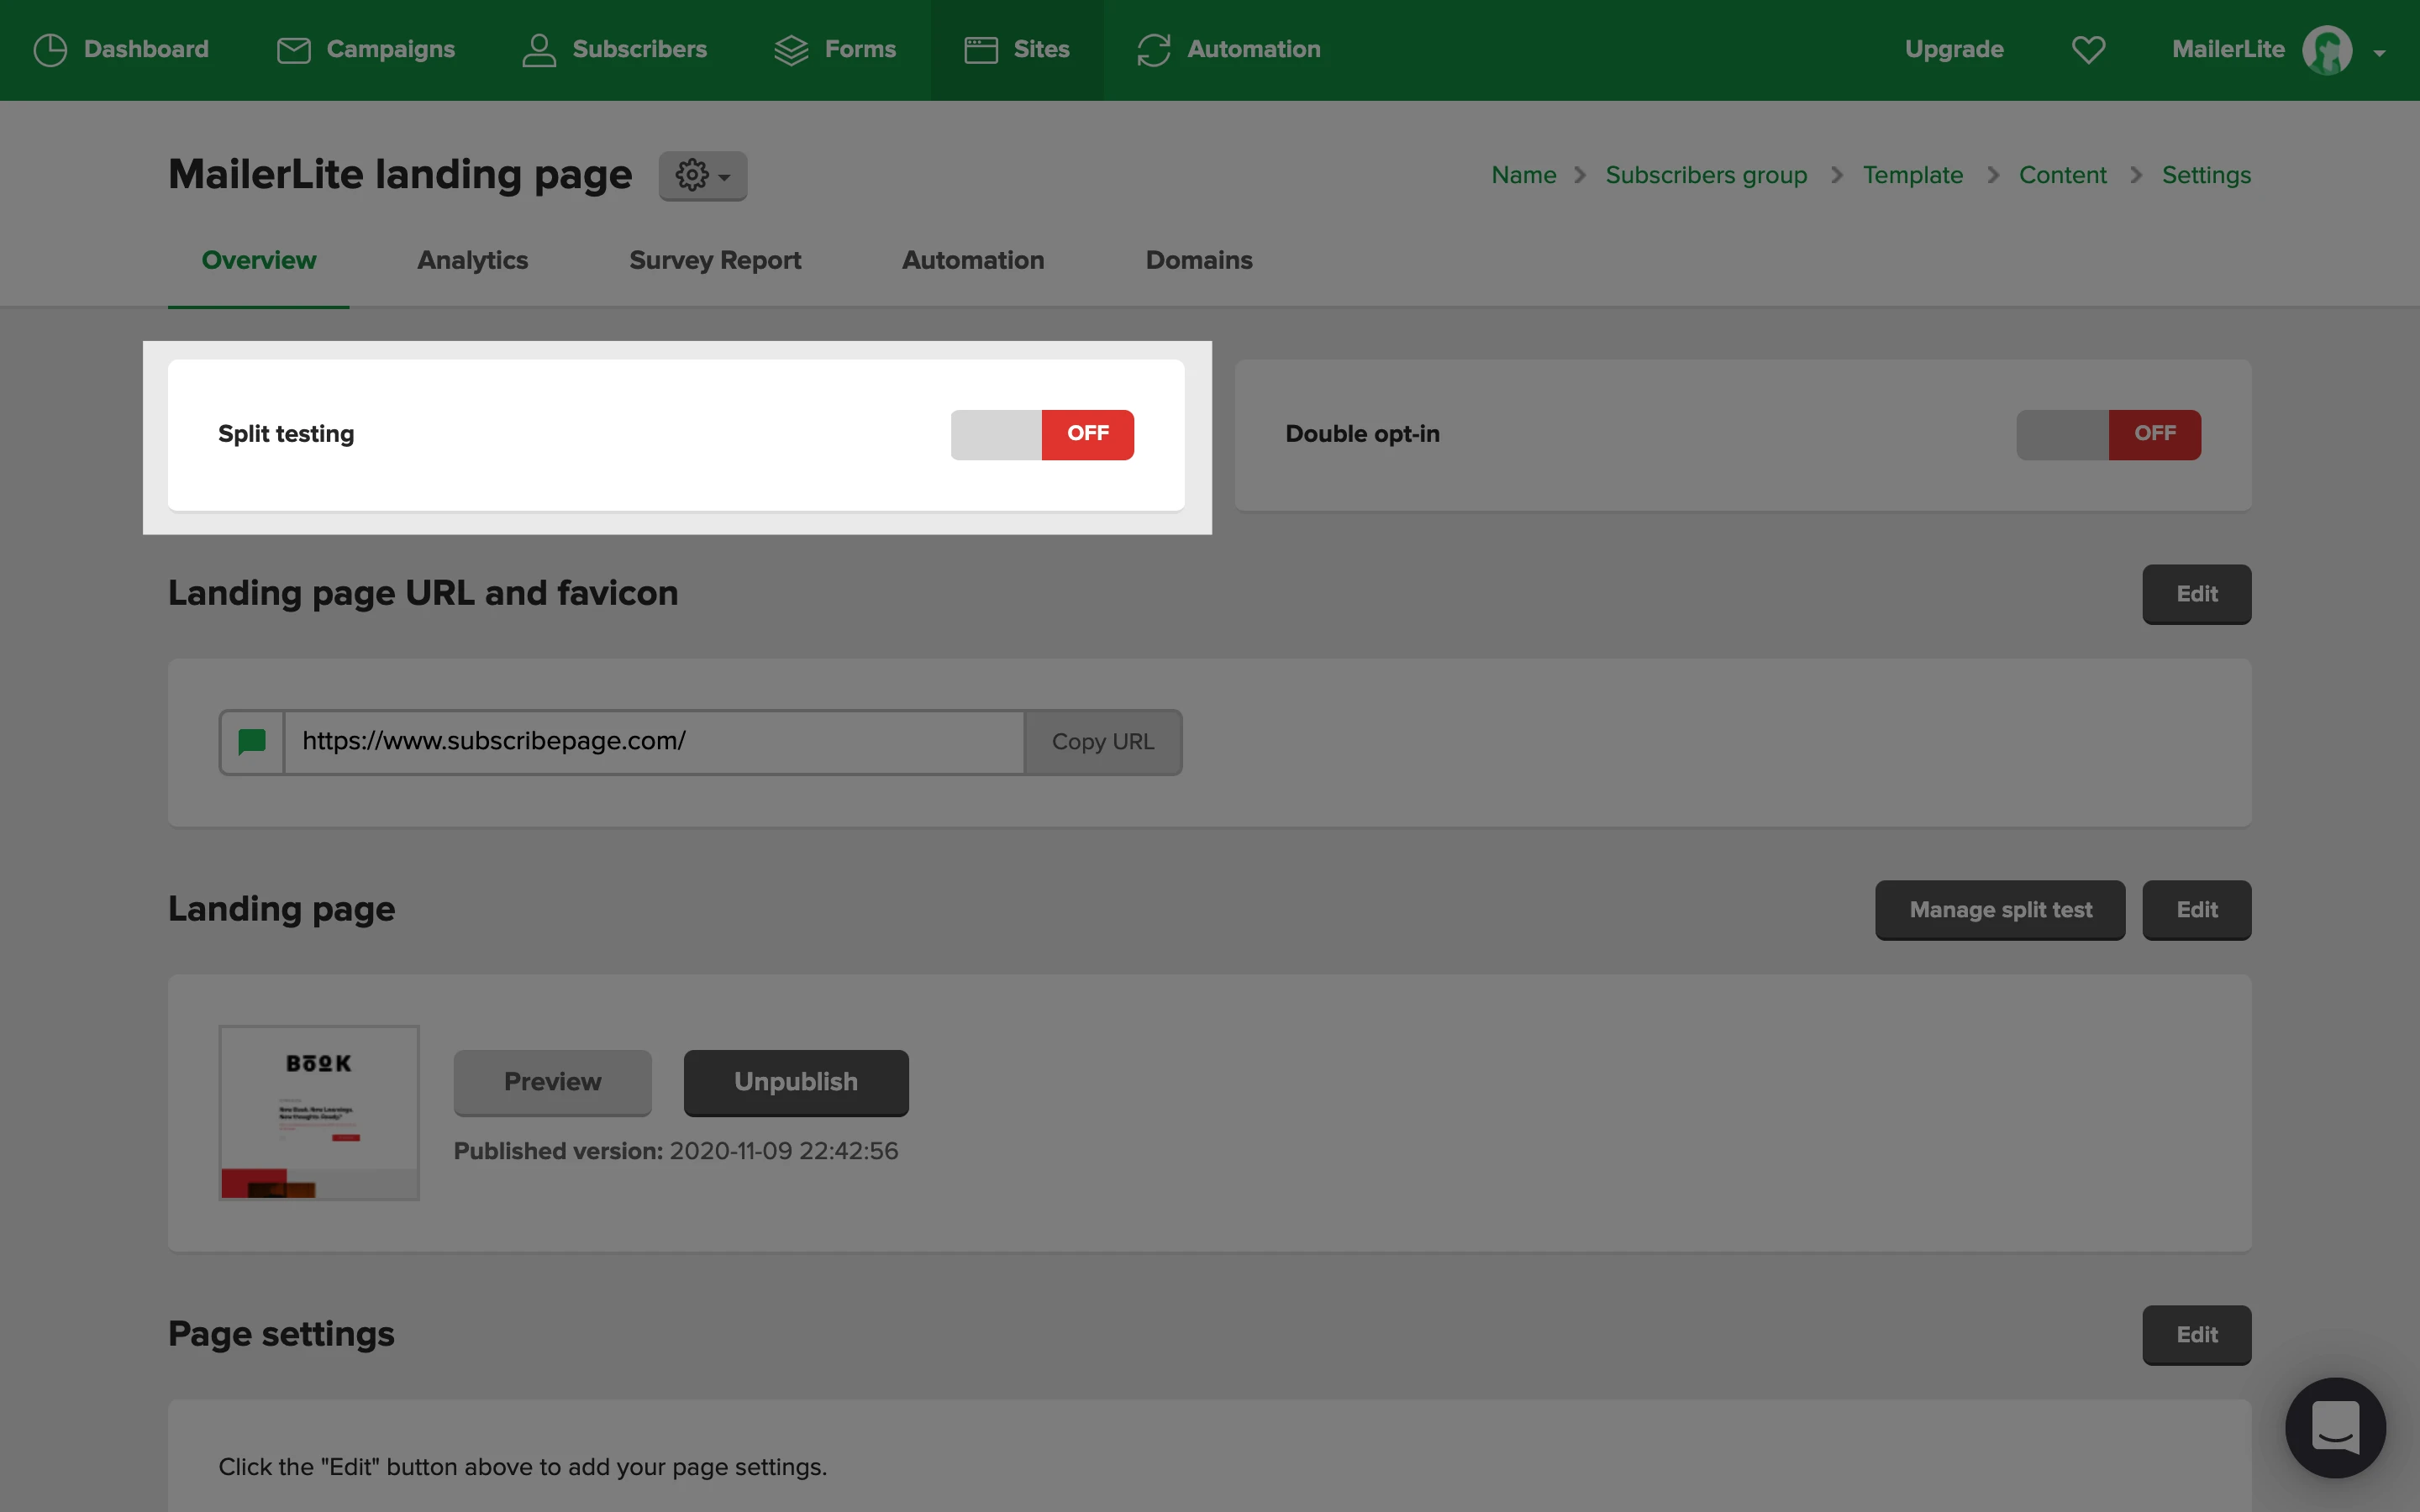This screenshot has width=2420, height=1512.
Task: Expand the account menu caret
Action: (2380, 53)
